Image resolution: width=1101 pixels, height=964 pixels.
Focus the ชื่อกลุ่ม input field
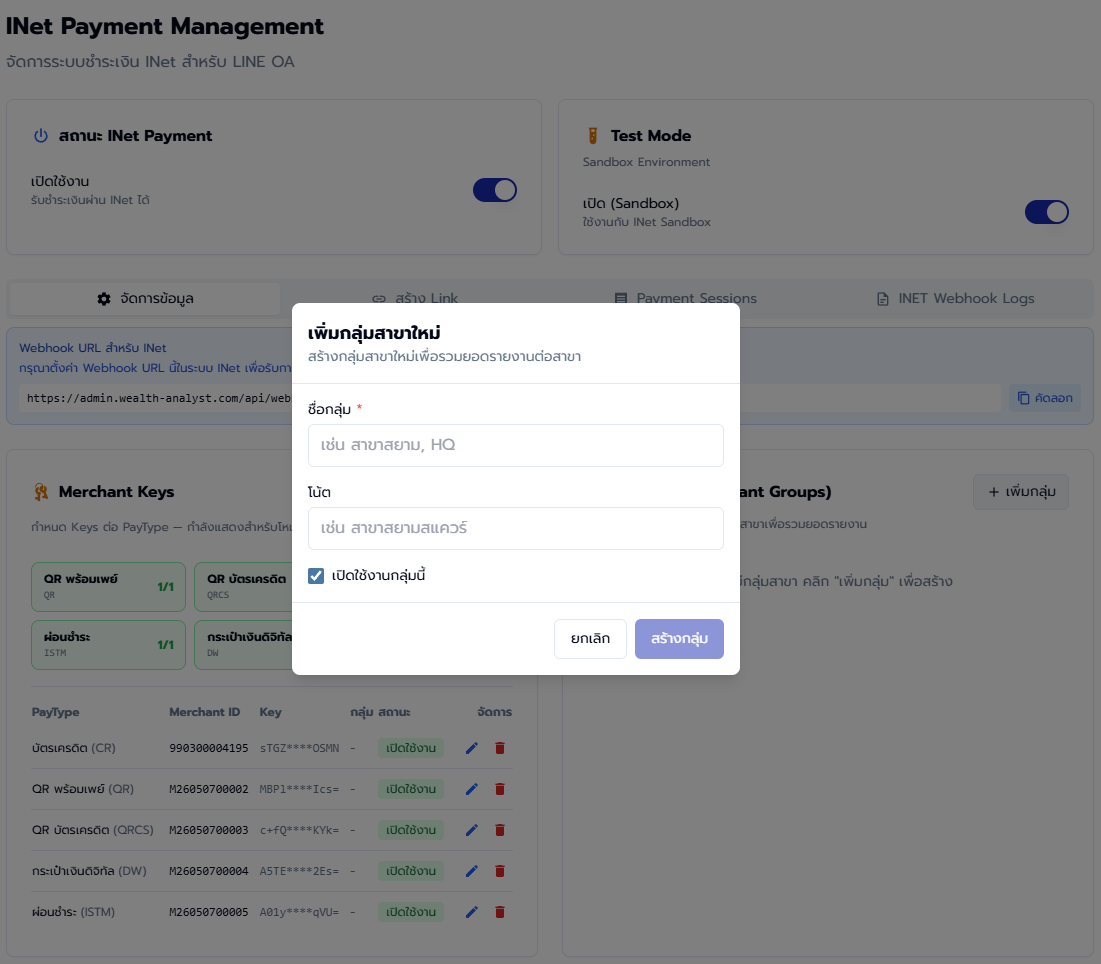point(515,445)
